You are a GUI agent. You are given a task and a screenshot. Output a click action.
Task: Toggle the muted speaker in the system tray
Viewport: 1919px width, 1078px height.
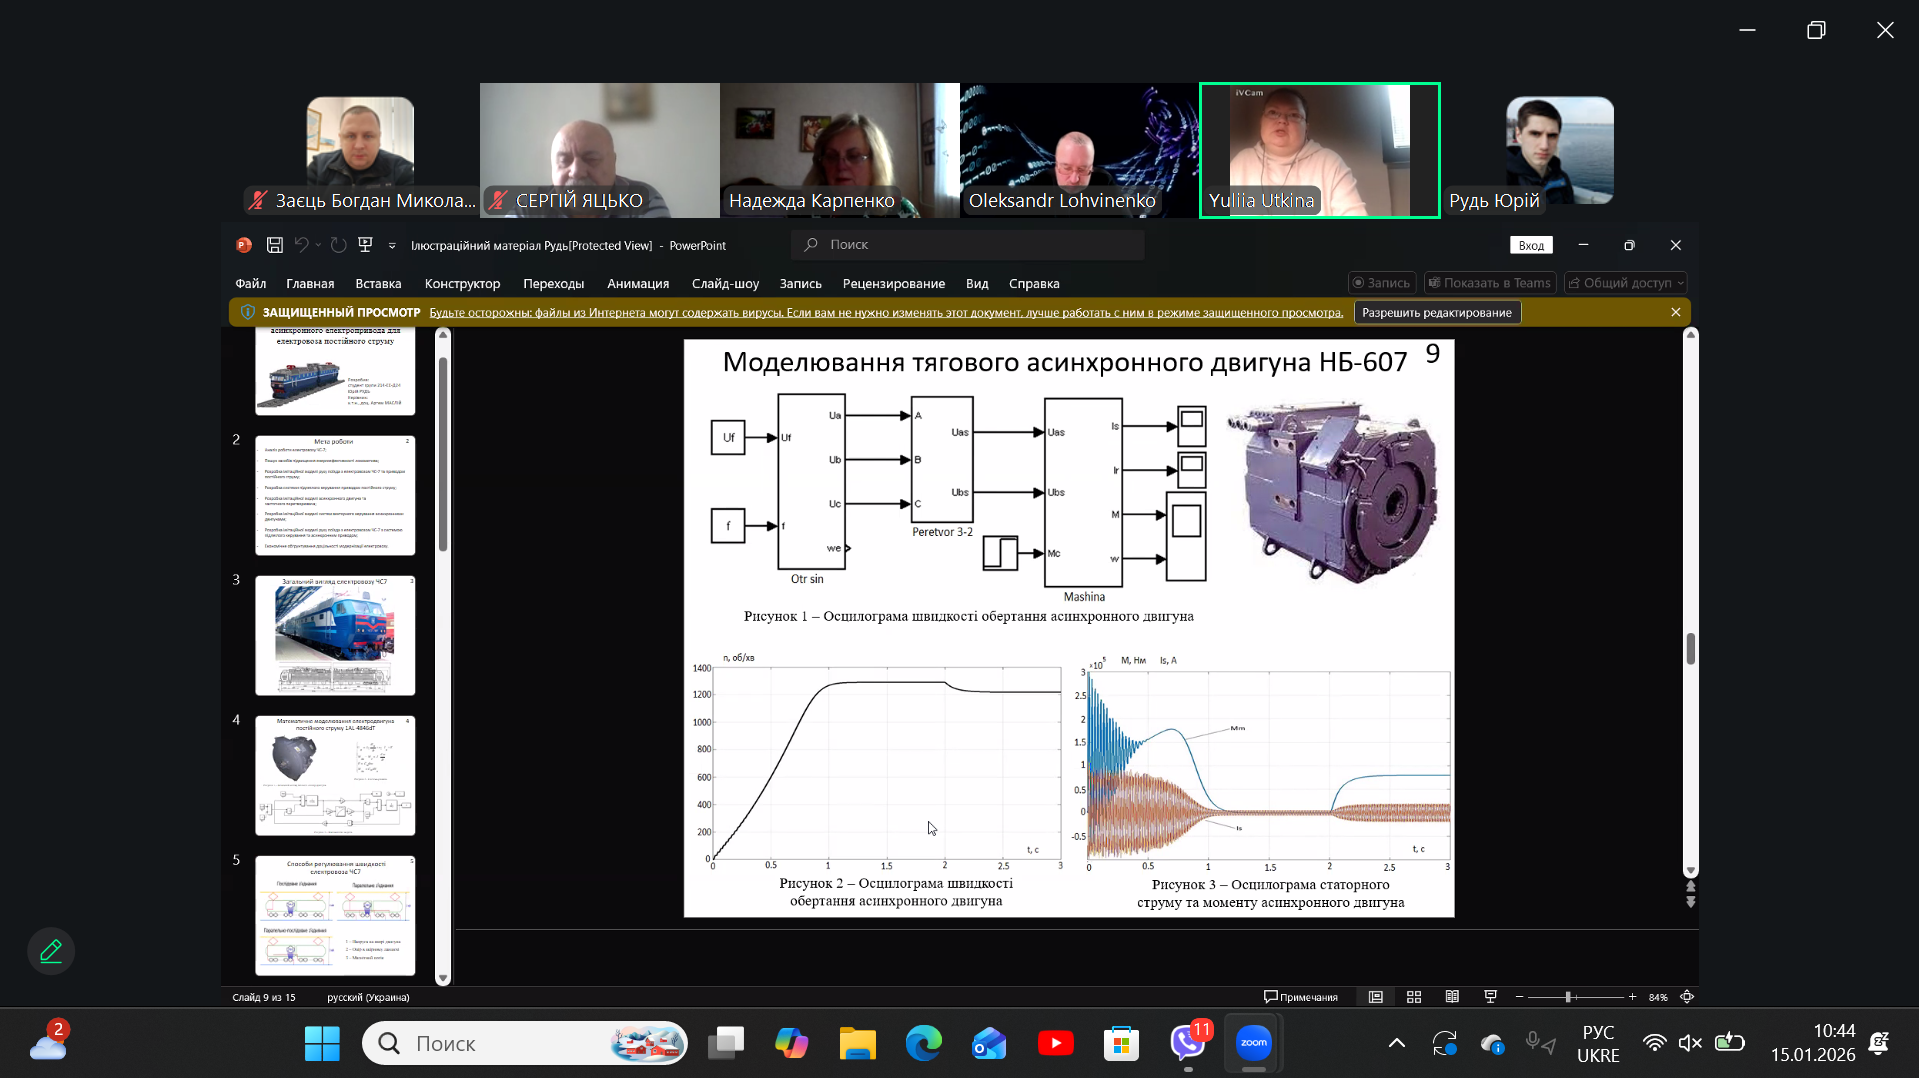(1690, 1043)
